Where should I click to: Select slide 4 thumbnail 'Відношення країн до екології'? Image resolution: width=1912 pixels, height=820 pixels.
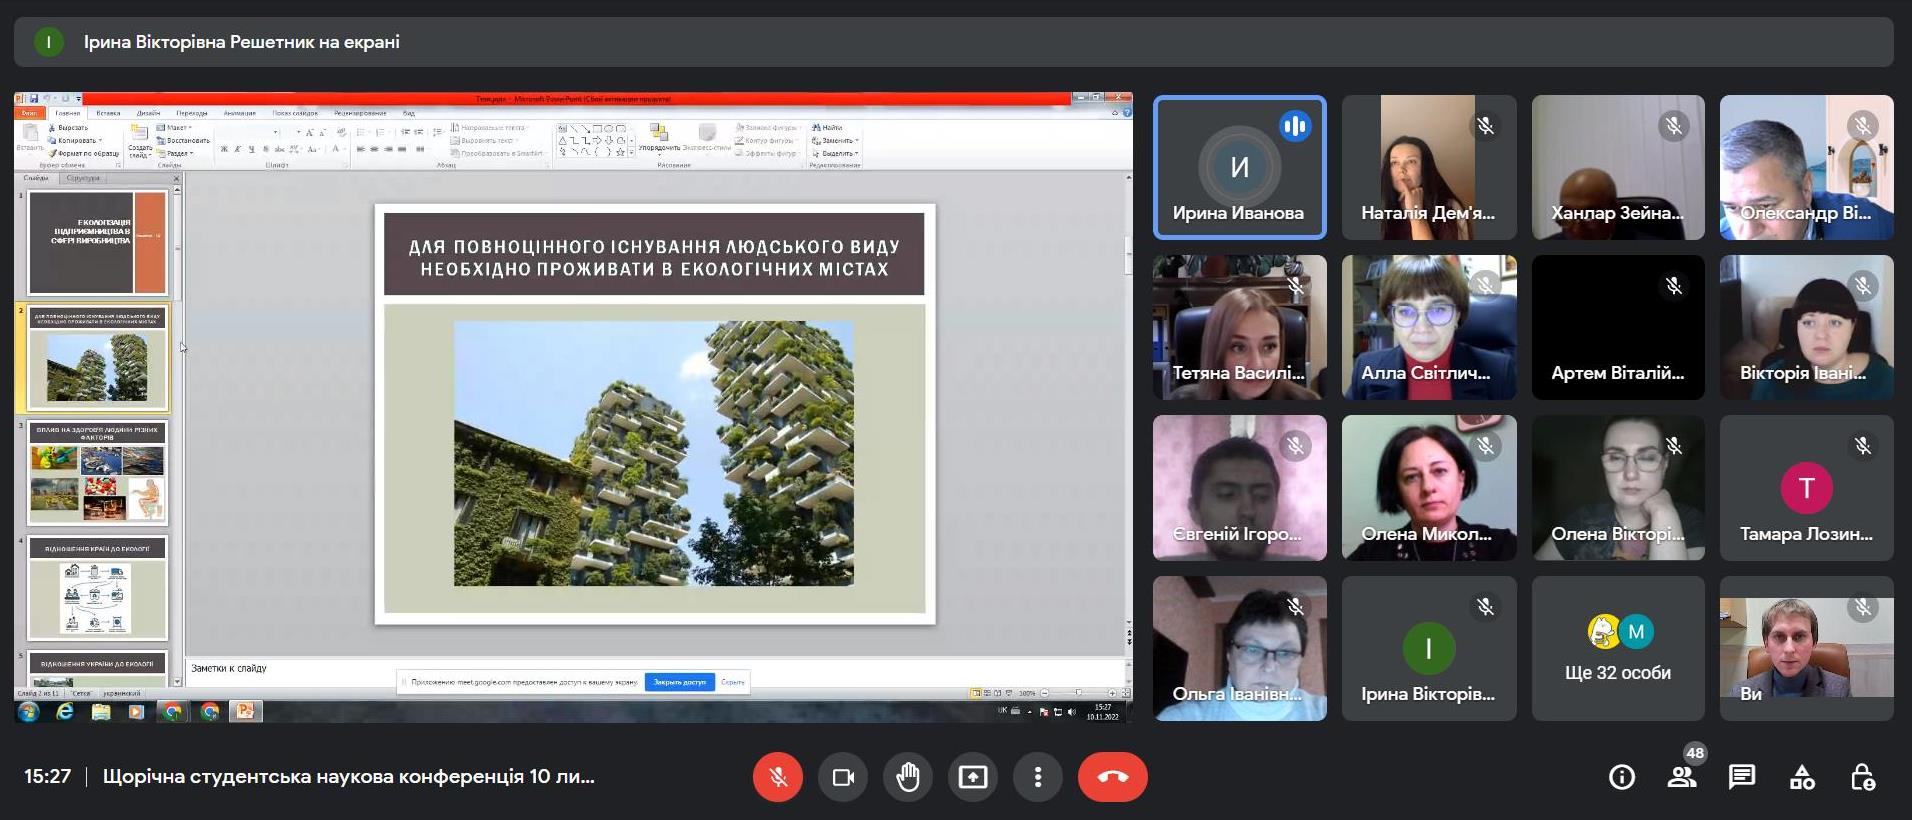point(97,588)
